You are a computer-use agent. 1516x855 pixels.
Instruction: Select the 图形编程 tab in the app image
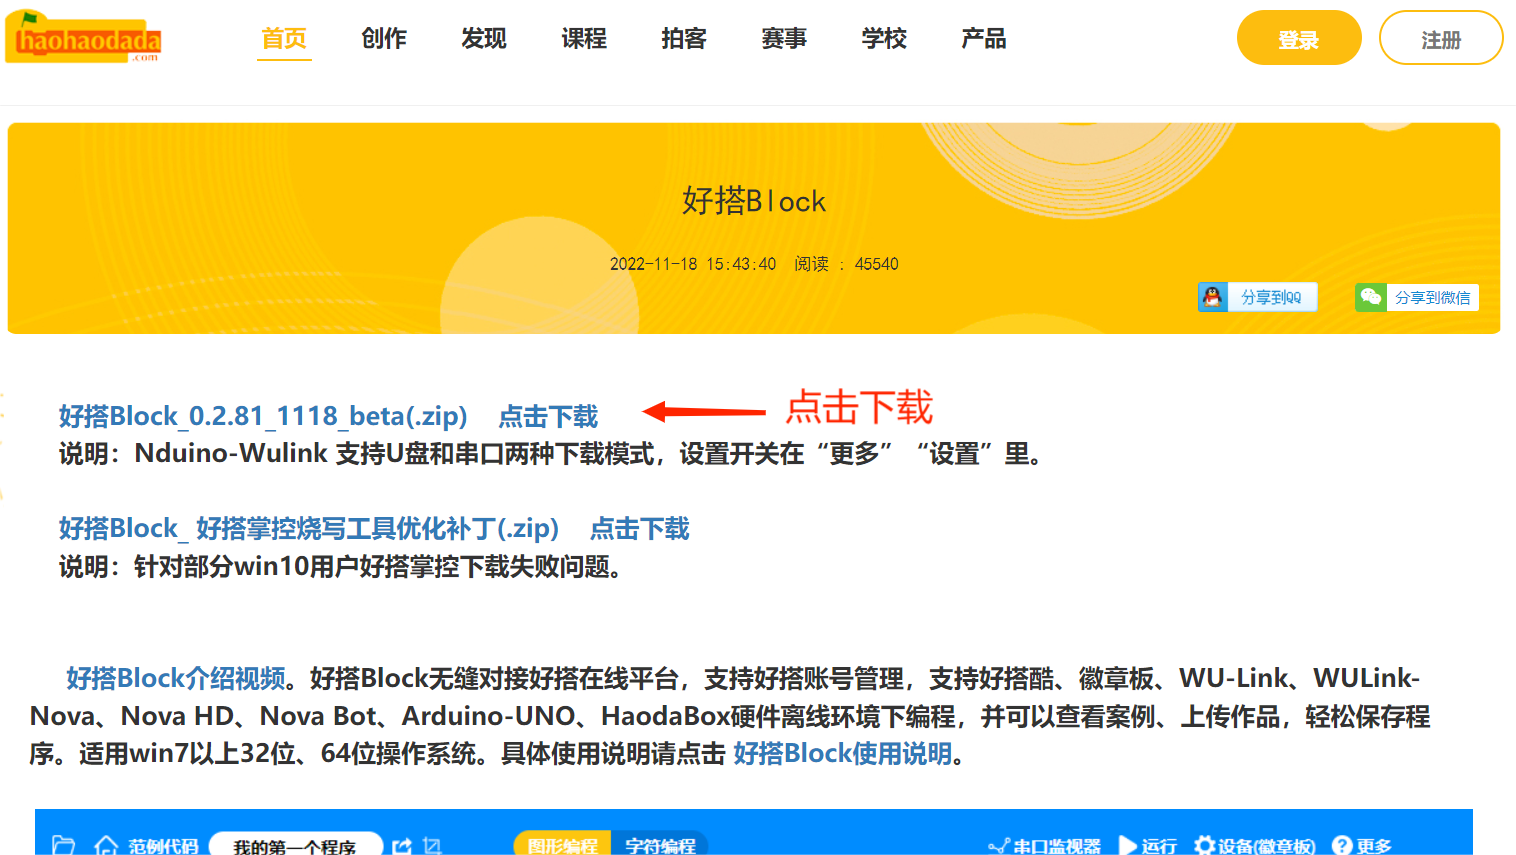[563, 846]
